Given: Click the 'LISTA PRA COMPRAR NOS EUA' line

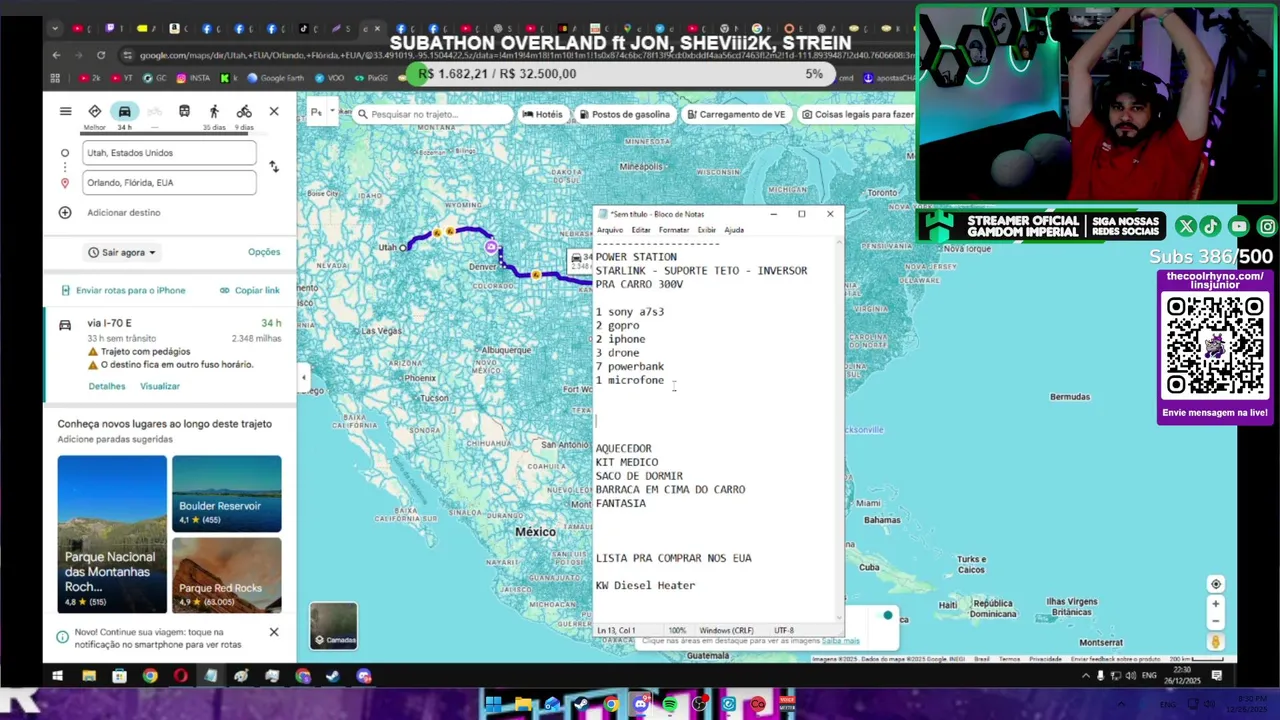Looking at the screenshot, I should (673, 558).
